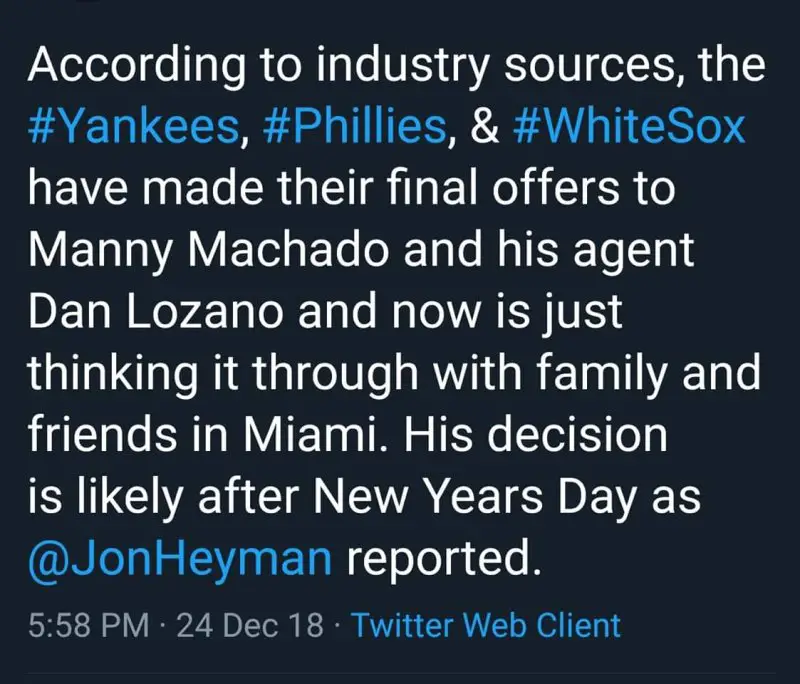This screenshot has width=800, height=684.
Task: Click the ampersand before #WhiteSox
Action: tap(484, 130)
